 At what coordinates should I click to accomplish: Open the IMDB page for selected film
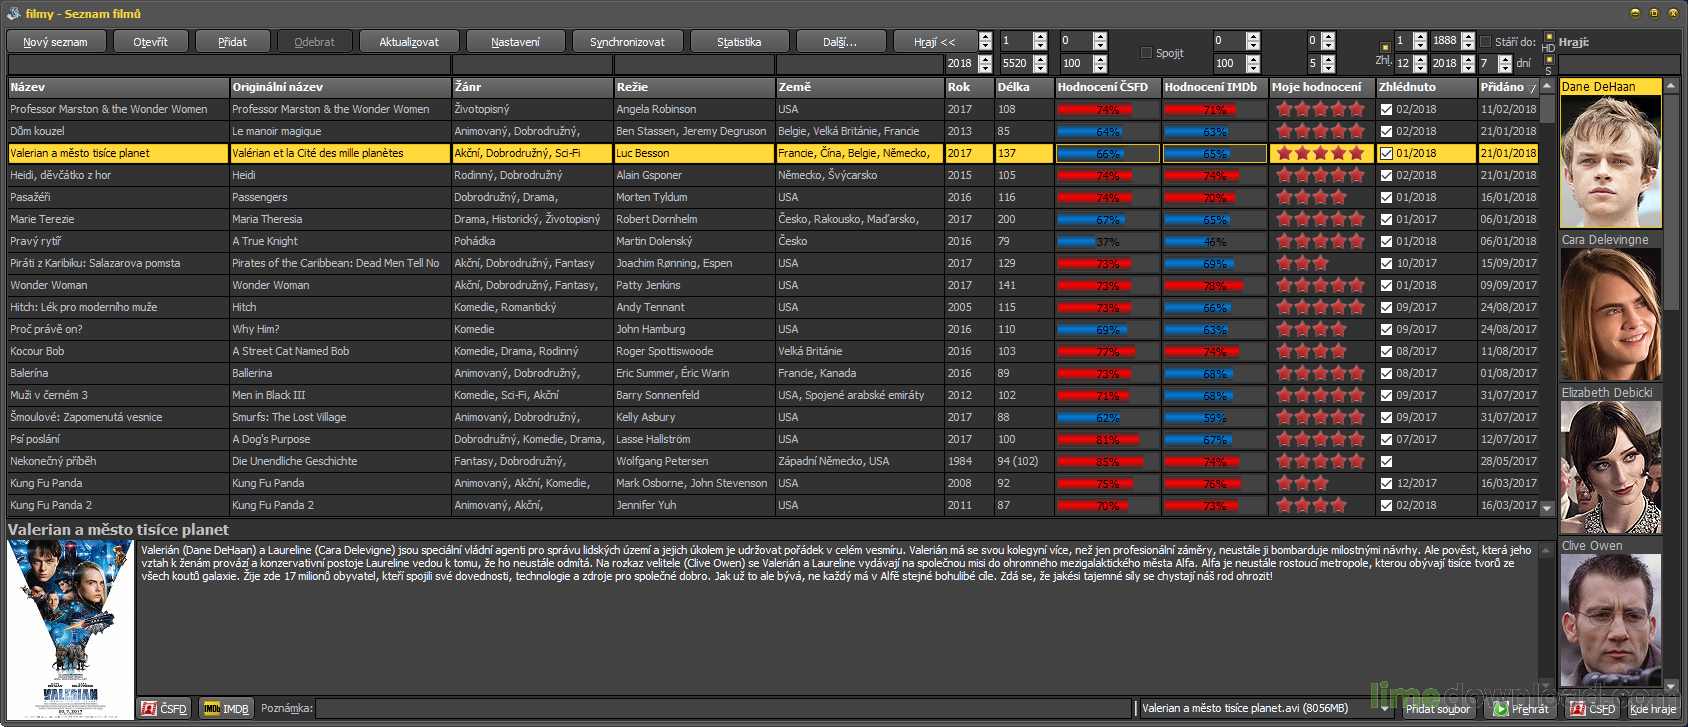(x=225, y=708)
